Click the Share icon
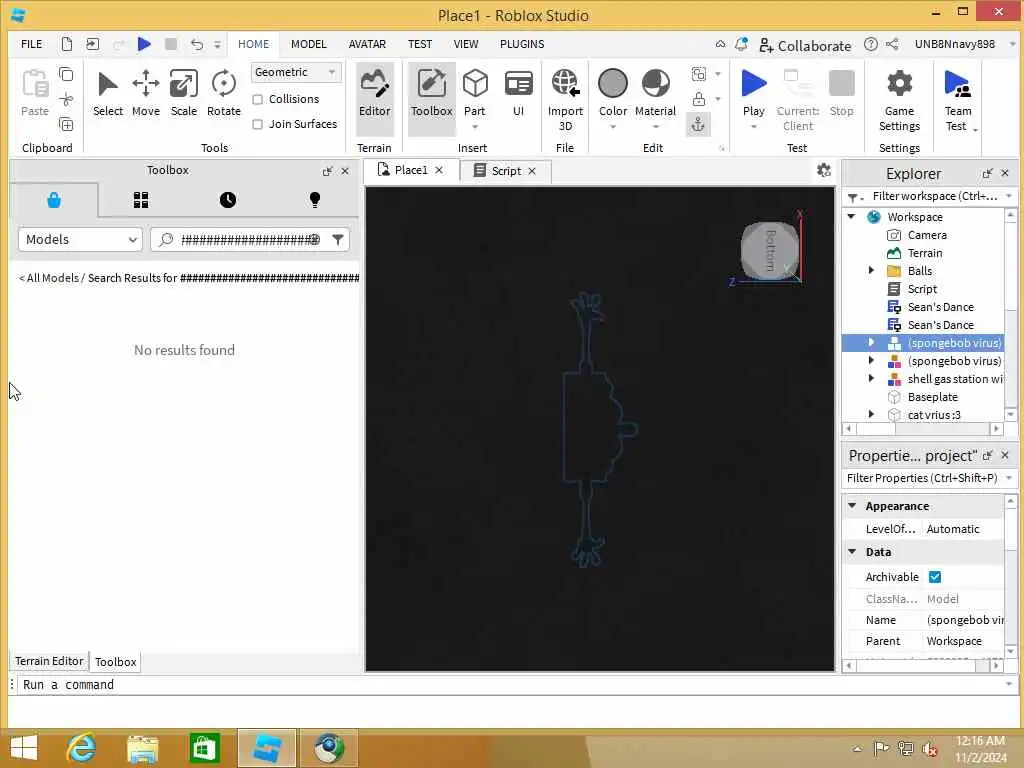1024x768 pixels. [892, 44]
